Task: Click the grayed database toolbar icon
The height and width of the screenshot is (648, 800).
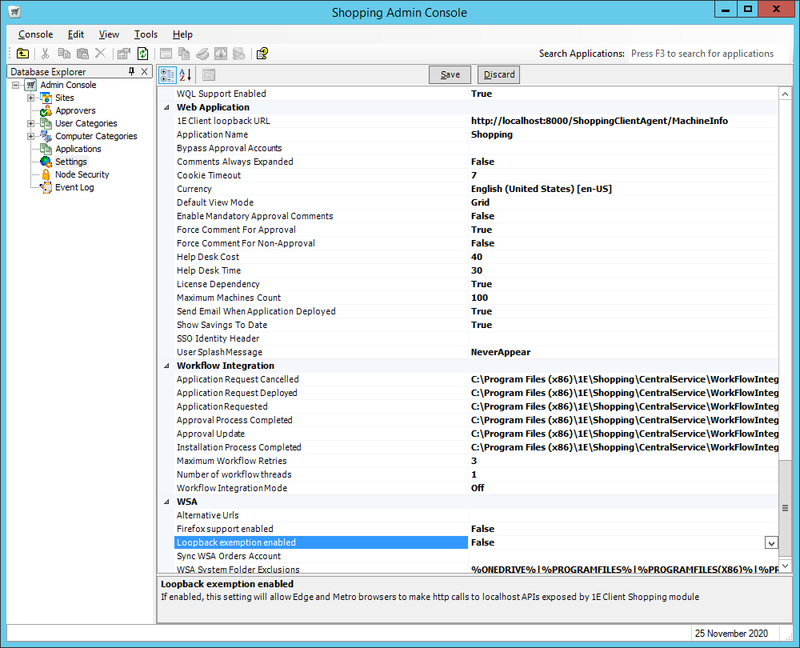Action: point(239,54)
